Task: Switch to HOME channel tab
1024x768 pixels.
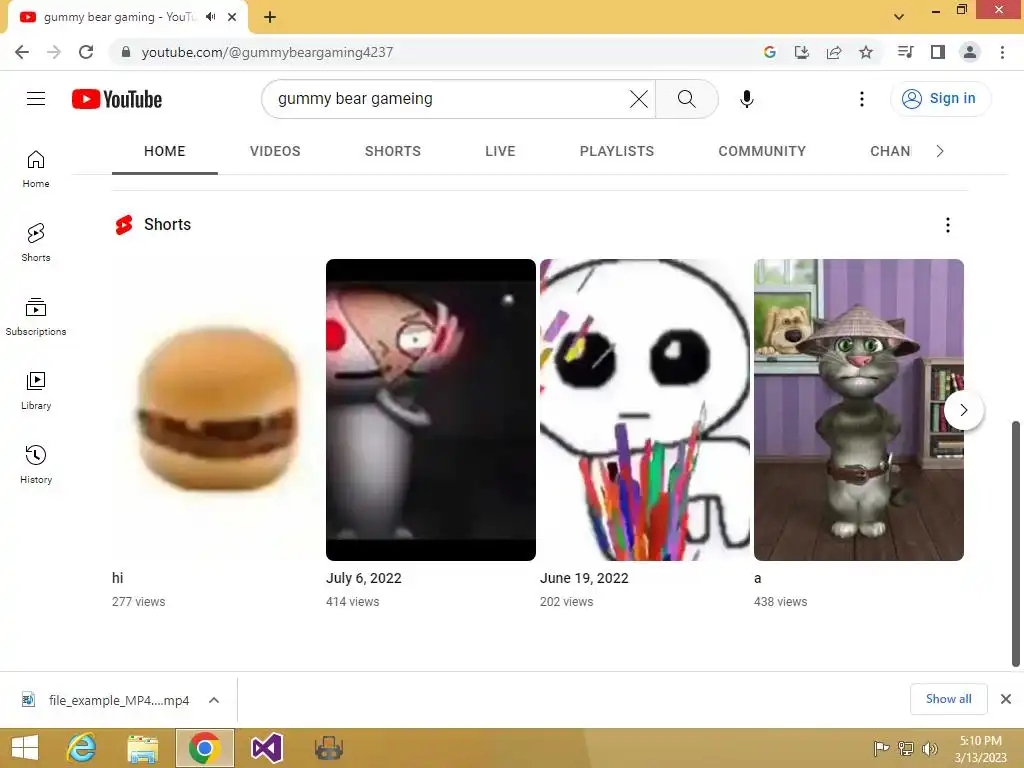Action: click(165, 152)
